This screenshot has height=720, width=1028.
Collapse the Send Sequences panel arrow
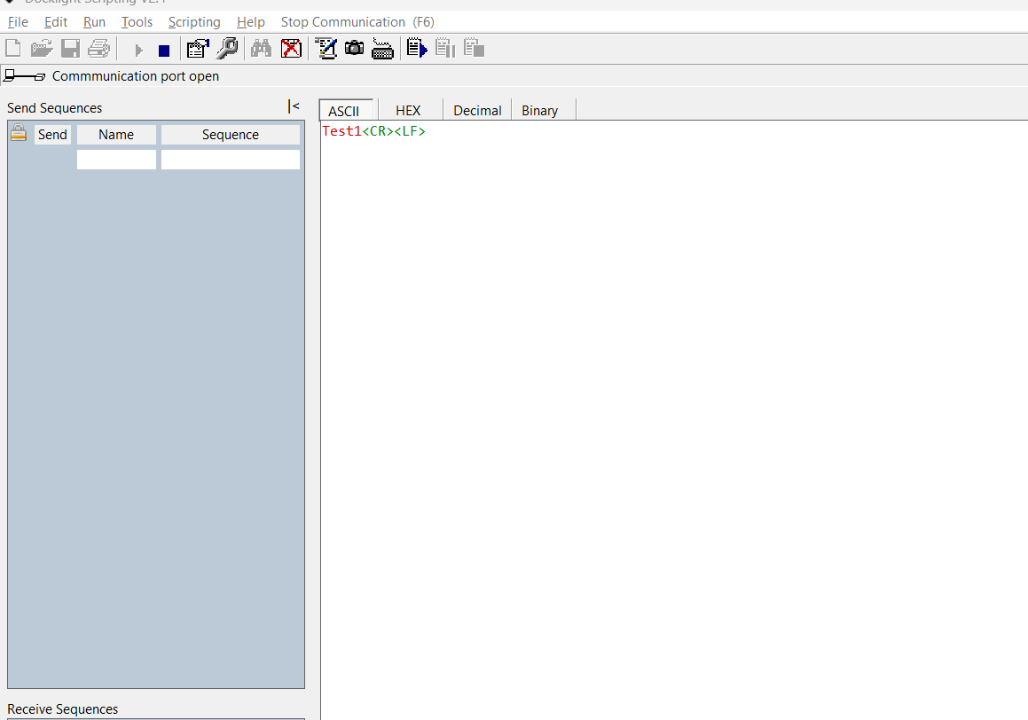click(x=293, y=106)
